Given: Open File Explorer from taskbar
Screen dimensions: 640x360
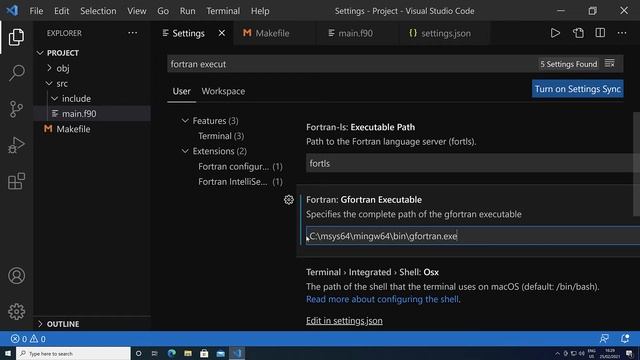Looking at the screenshot, I should (188, 353).
